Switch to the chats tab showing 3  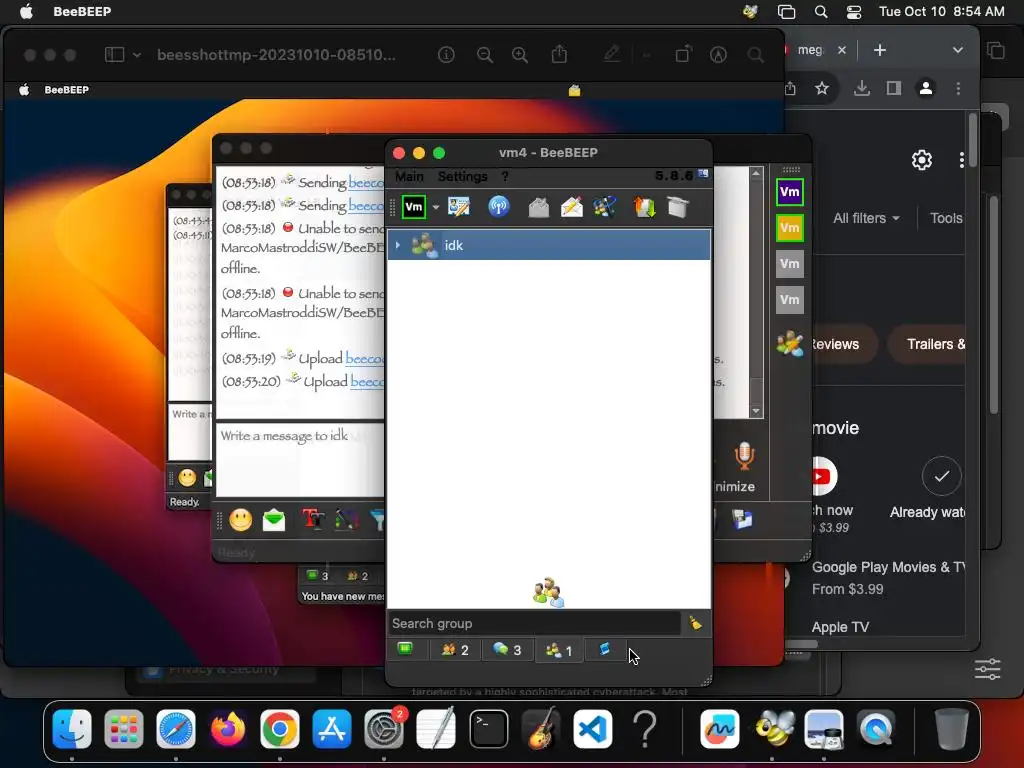507,650
